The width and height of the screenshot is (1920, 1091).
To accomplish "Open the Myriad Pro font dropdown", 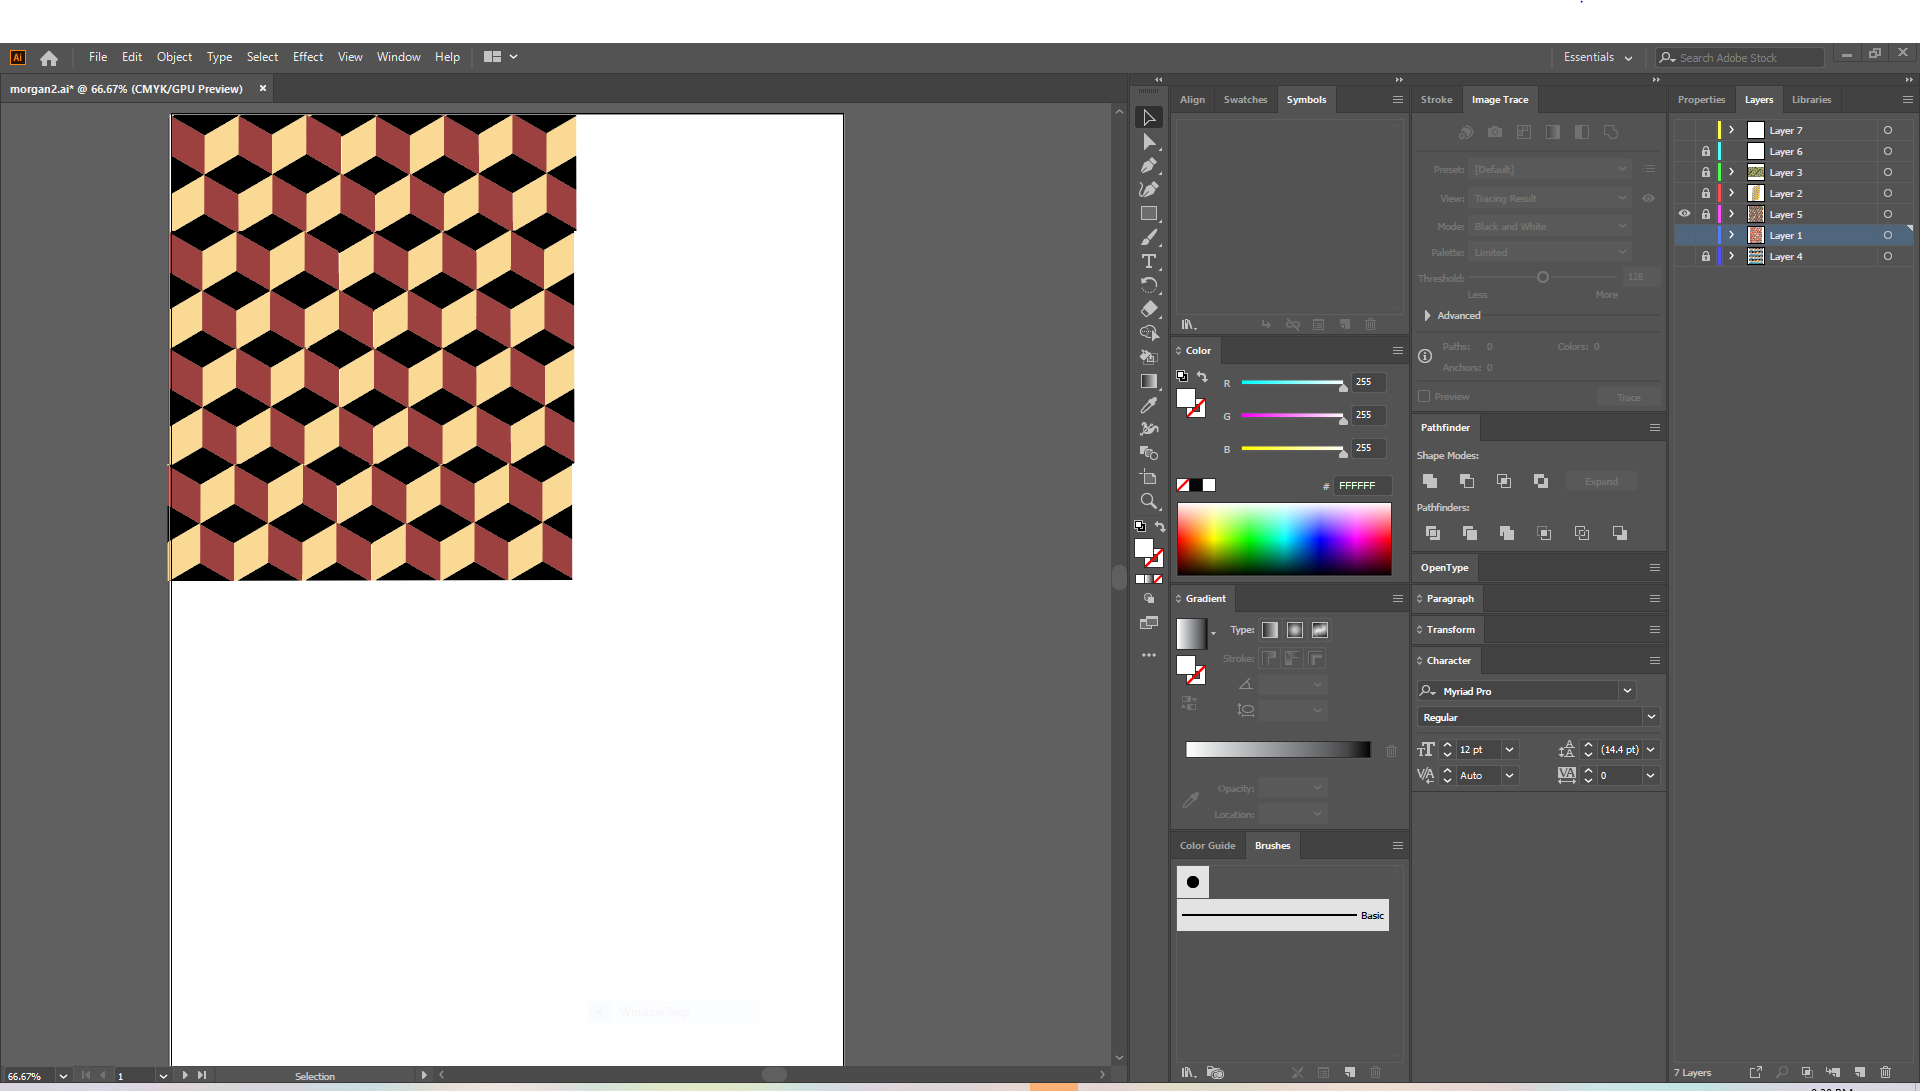I will click(1627, 691).
